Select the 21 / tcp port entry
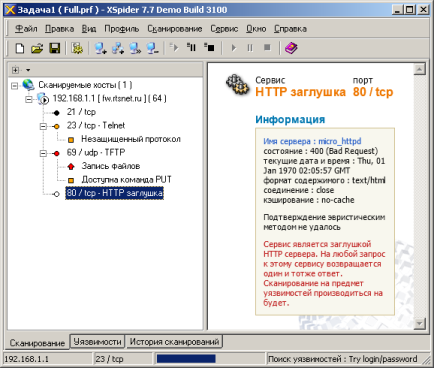Viewport: 434px width, 368px height. click(x=81, y=112)
